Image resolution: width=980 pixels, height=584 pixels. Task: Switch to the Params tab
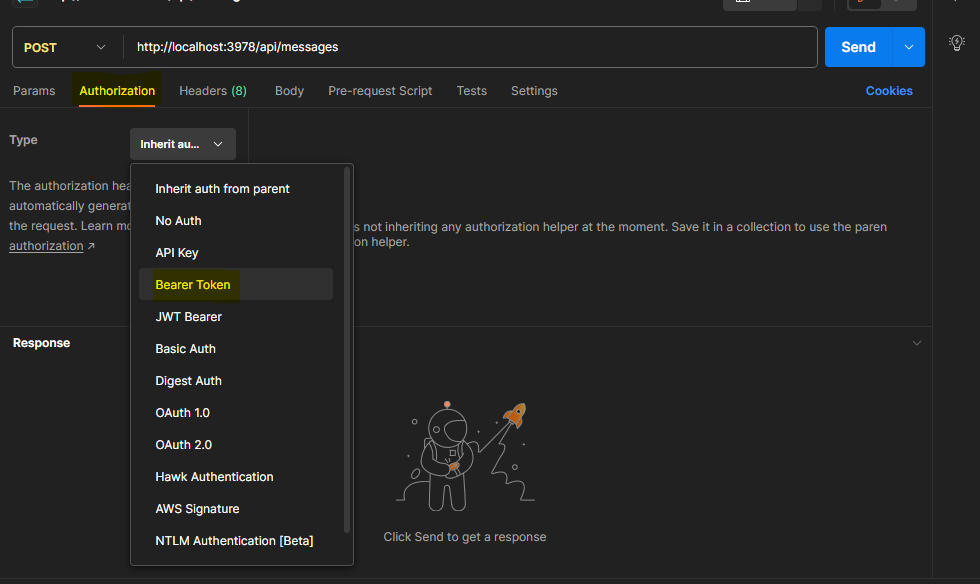tap(34, 91)
